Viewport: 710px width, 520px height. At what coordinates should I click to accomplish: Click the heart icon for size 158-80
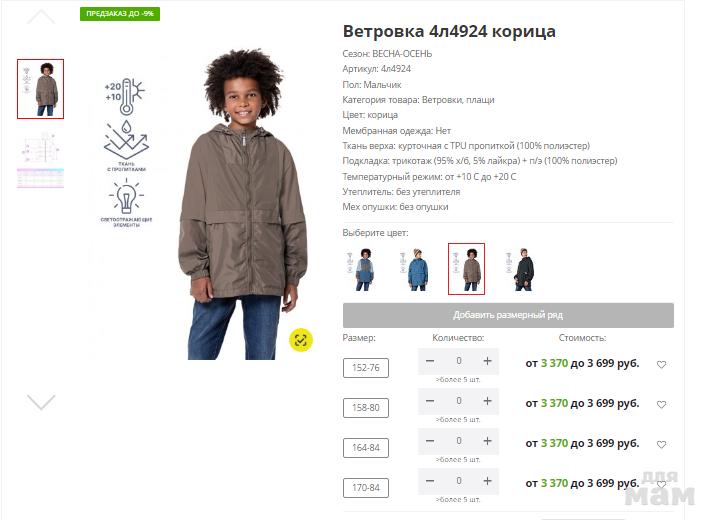click(661, 404)
